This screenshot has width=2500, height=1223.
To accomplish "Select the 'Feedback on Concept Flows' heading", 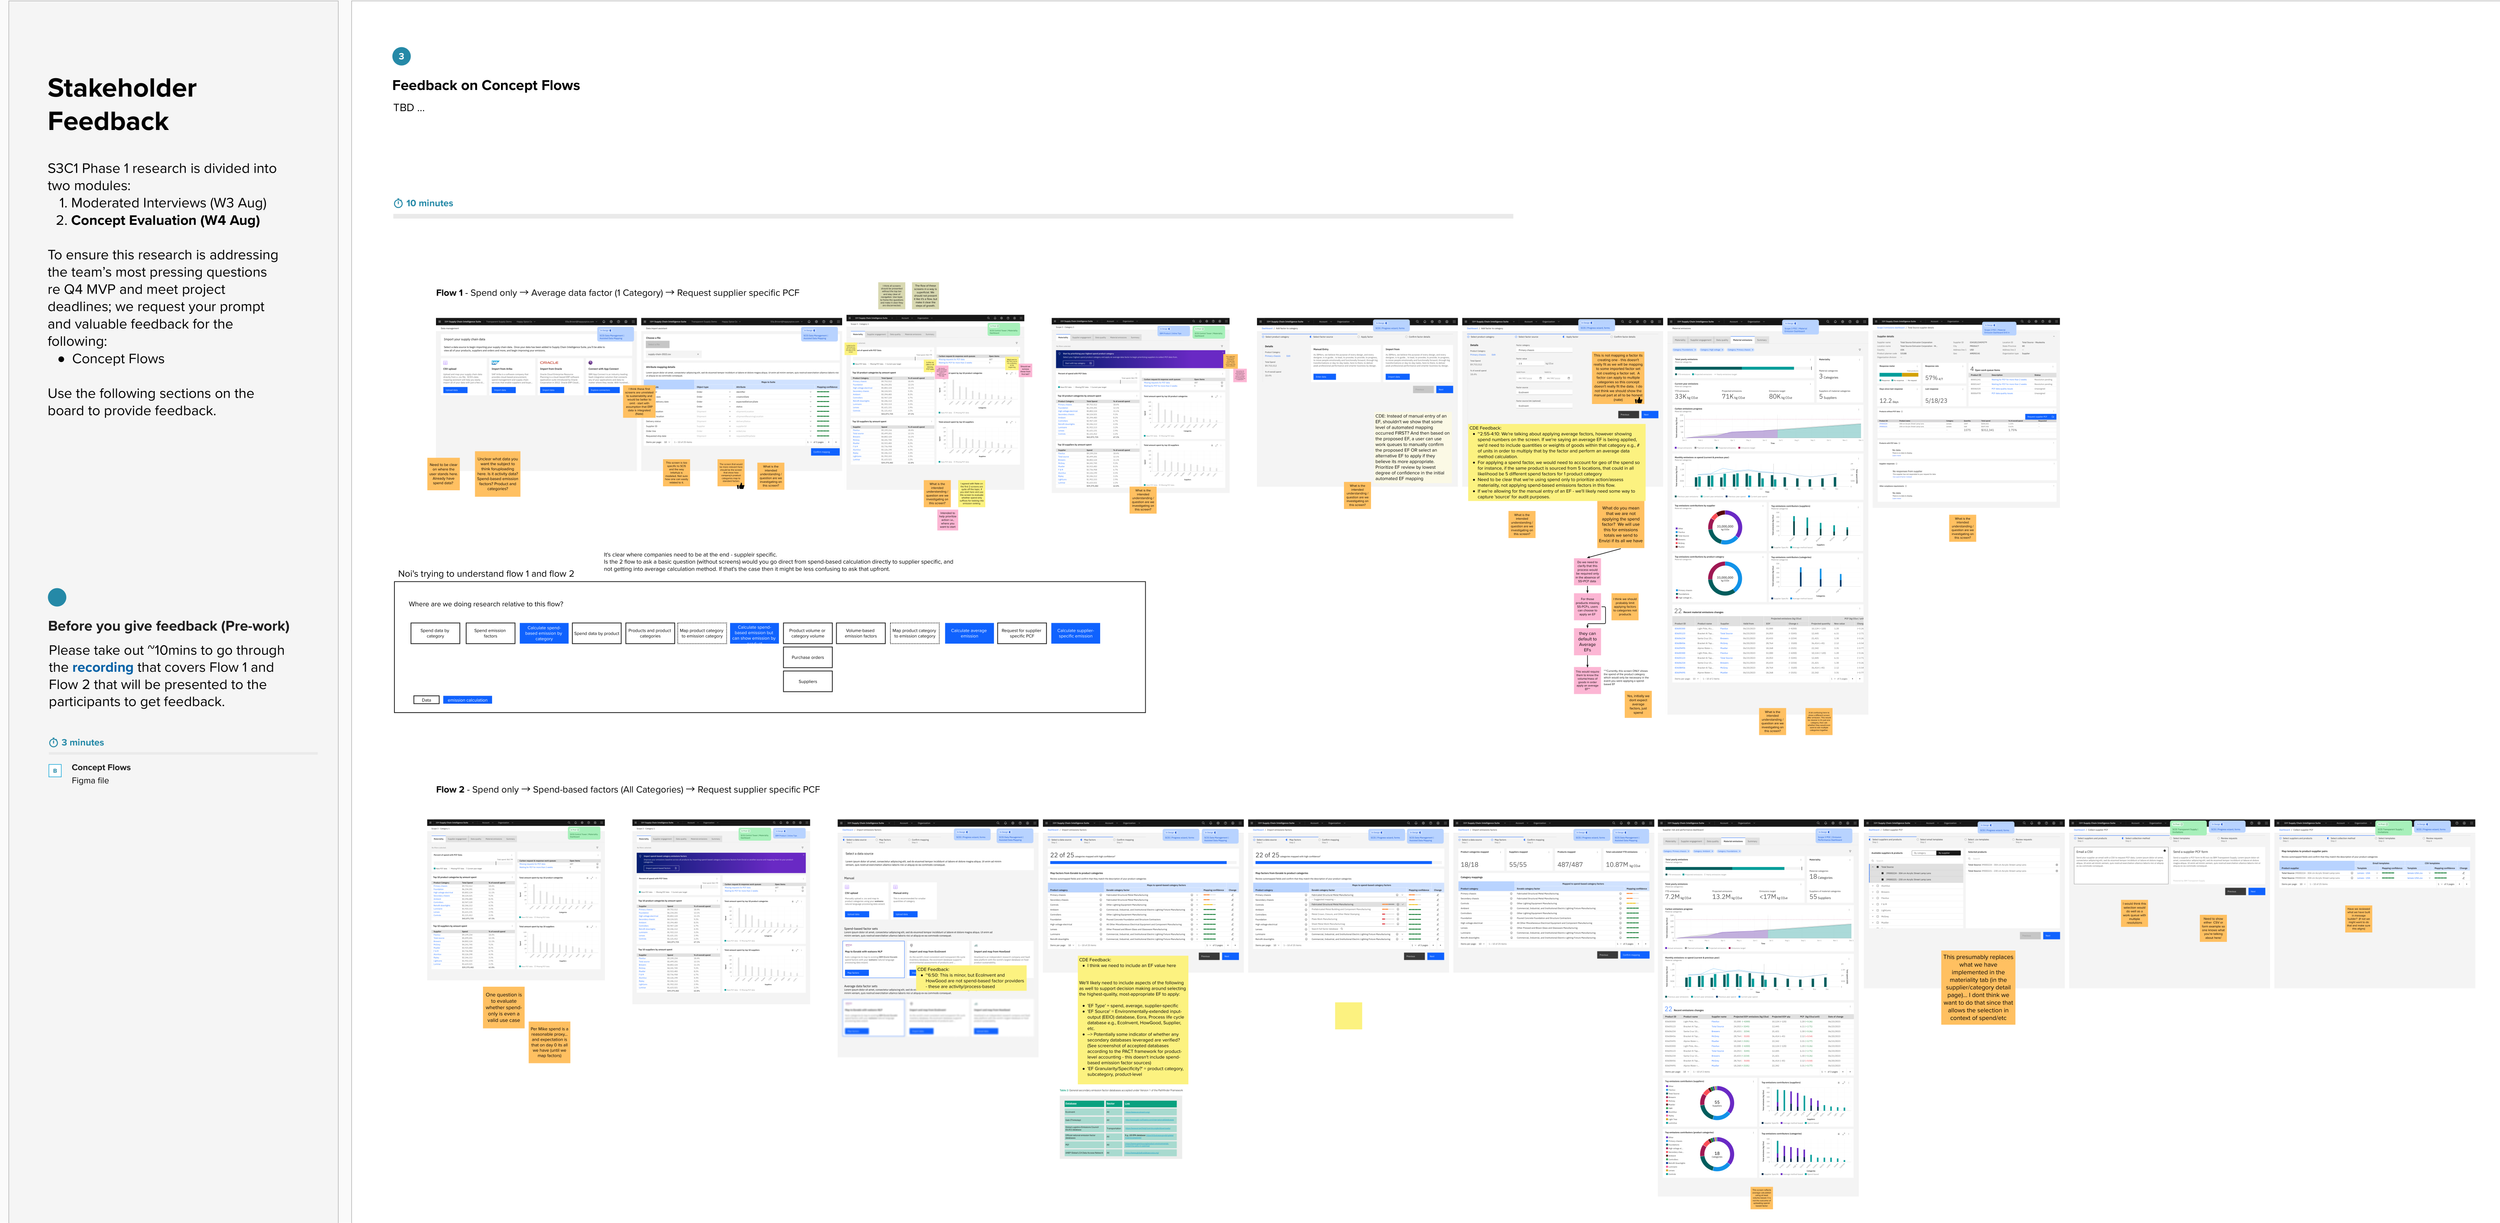I will [485, 85].
